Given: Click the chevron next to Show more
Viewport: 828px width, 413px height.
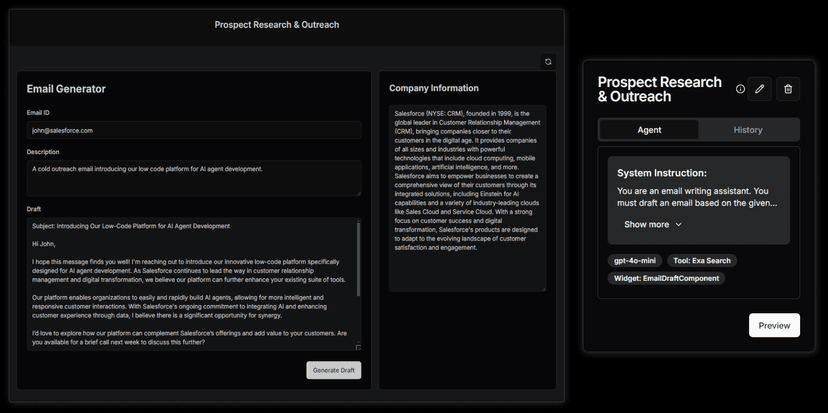Looking at the screenshot, I should pyautogui.click(x=679, y=225).
